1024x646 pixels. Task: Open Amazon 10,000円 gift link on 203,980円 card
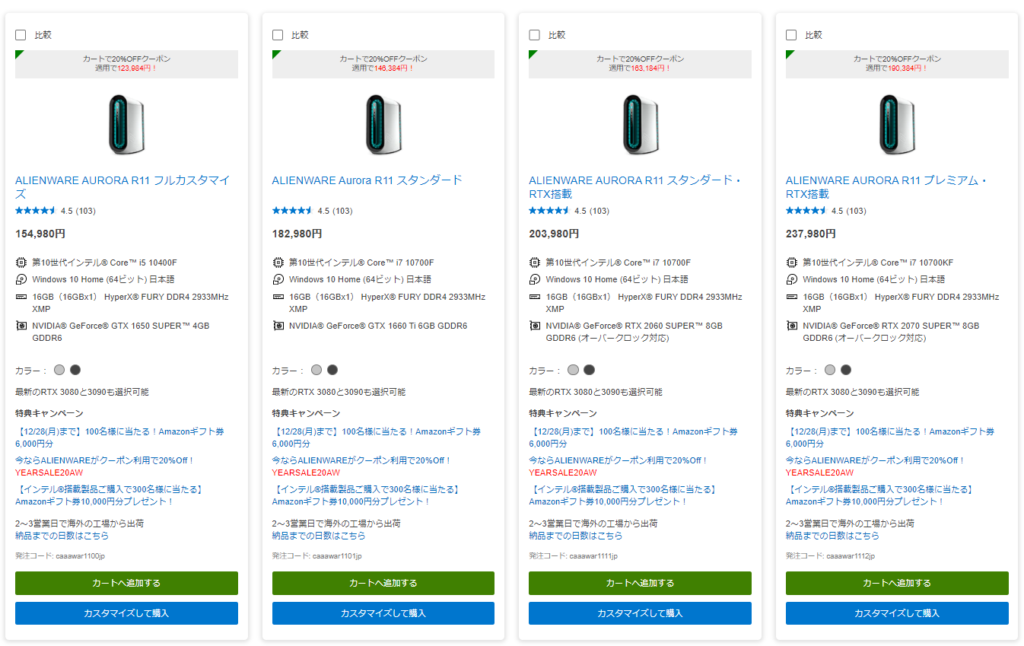(622, 495)
